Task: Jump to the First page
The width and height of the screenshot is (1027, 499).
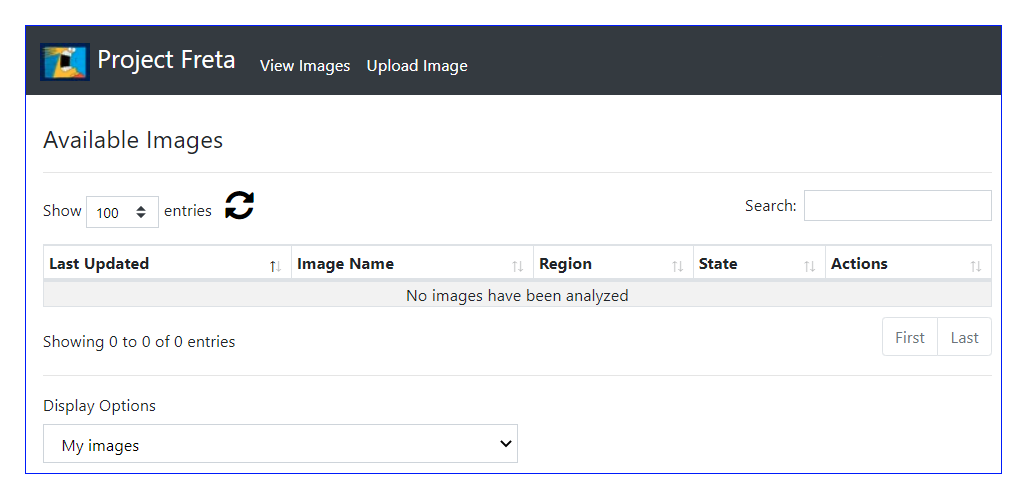Action: [x=910, y=337]
